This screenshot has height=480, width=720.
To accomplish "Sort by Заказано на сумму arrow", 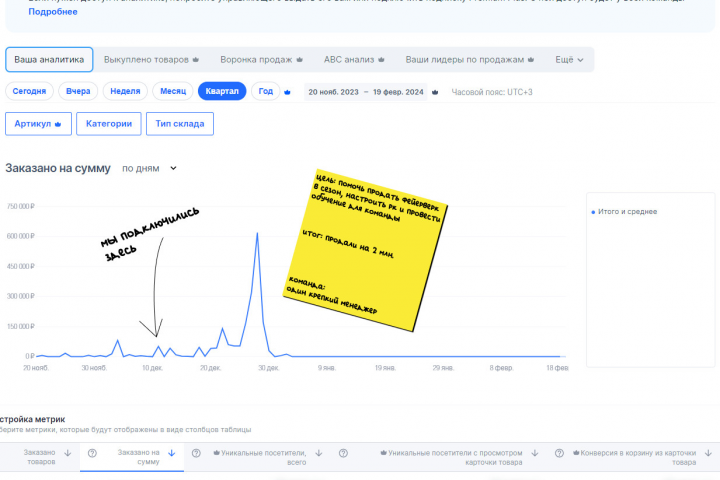I will click(x=172, y=453).
